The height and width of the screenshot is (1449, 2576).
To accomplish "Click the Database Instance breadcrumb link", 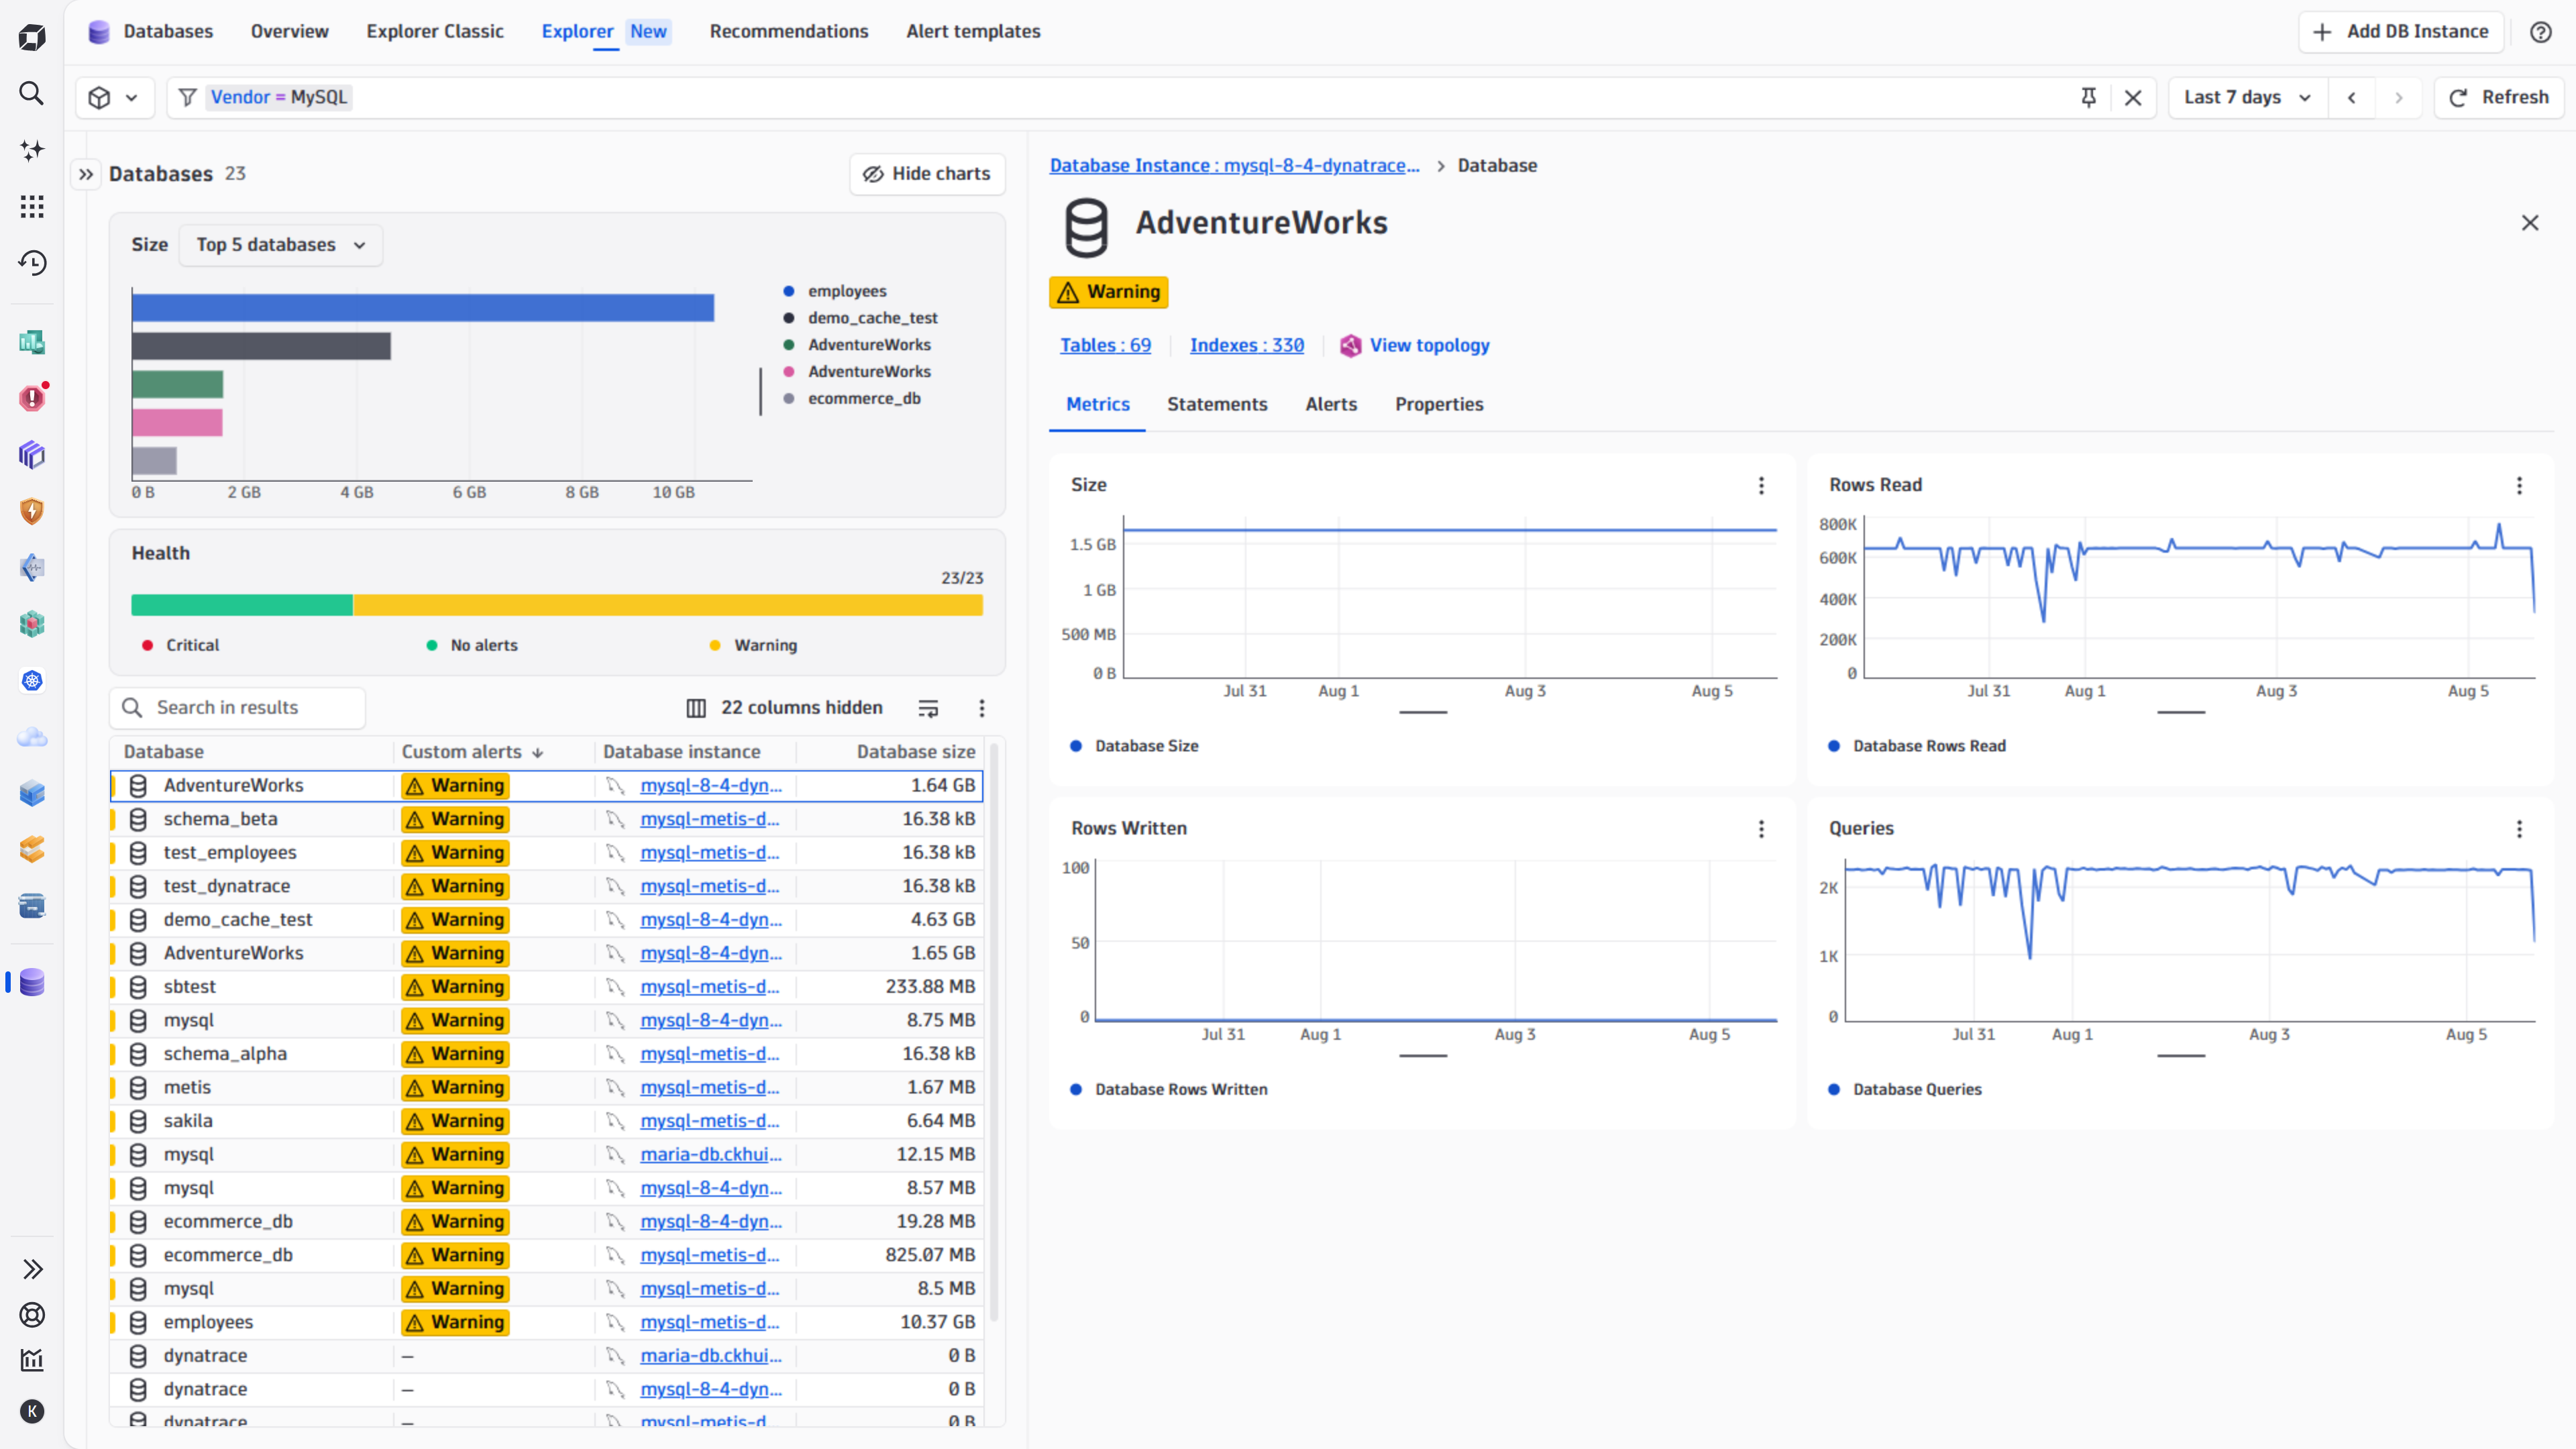I will point(1234,166).
